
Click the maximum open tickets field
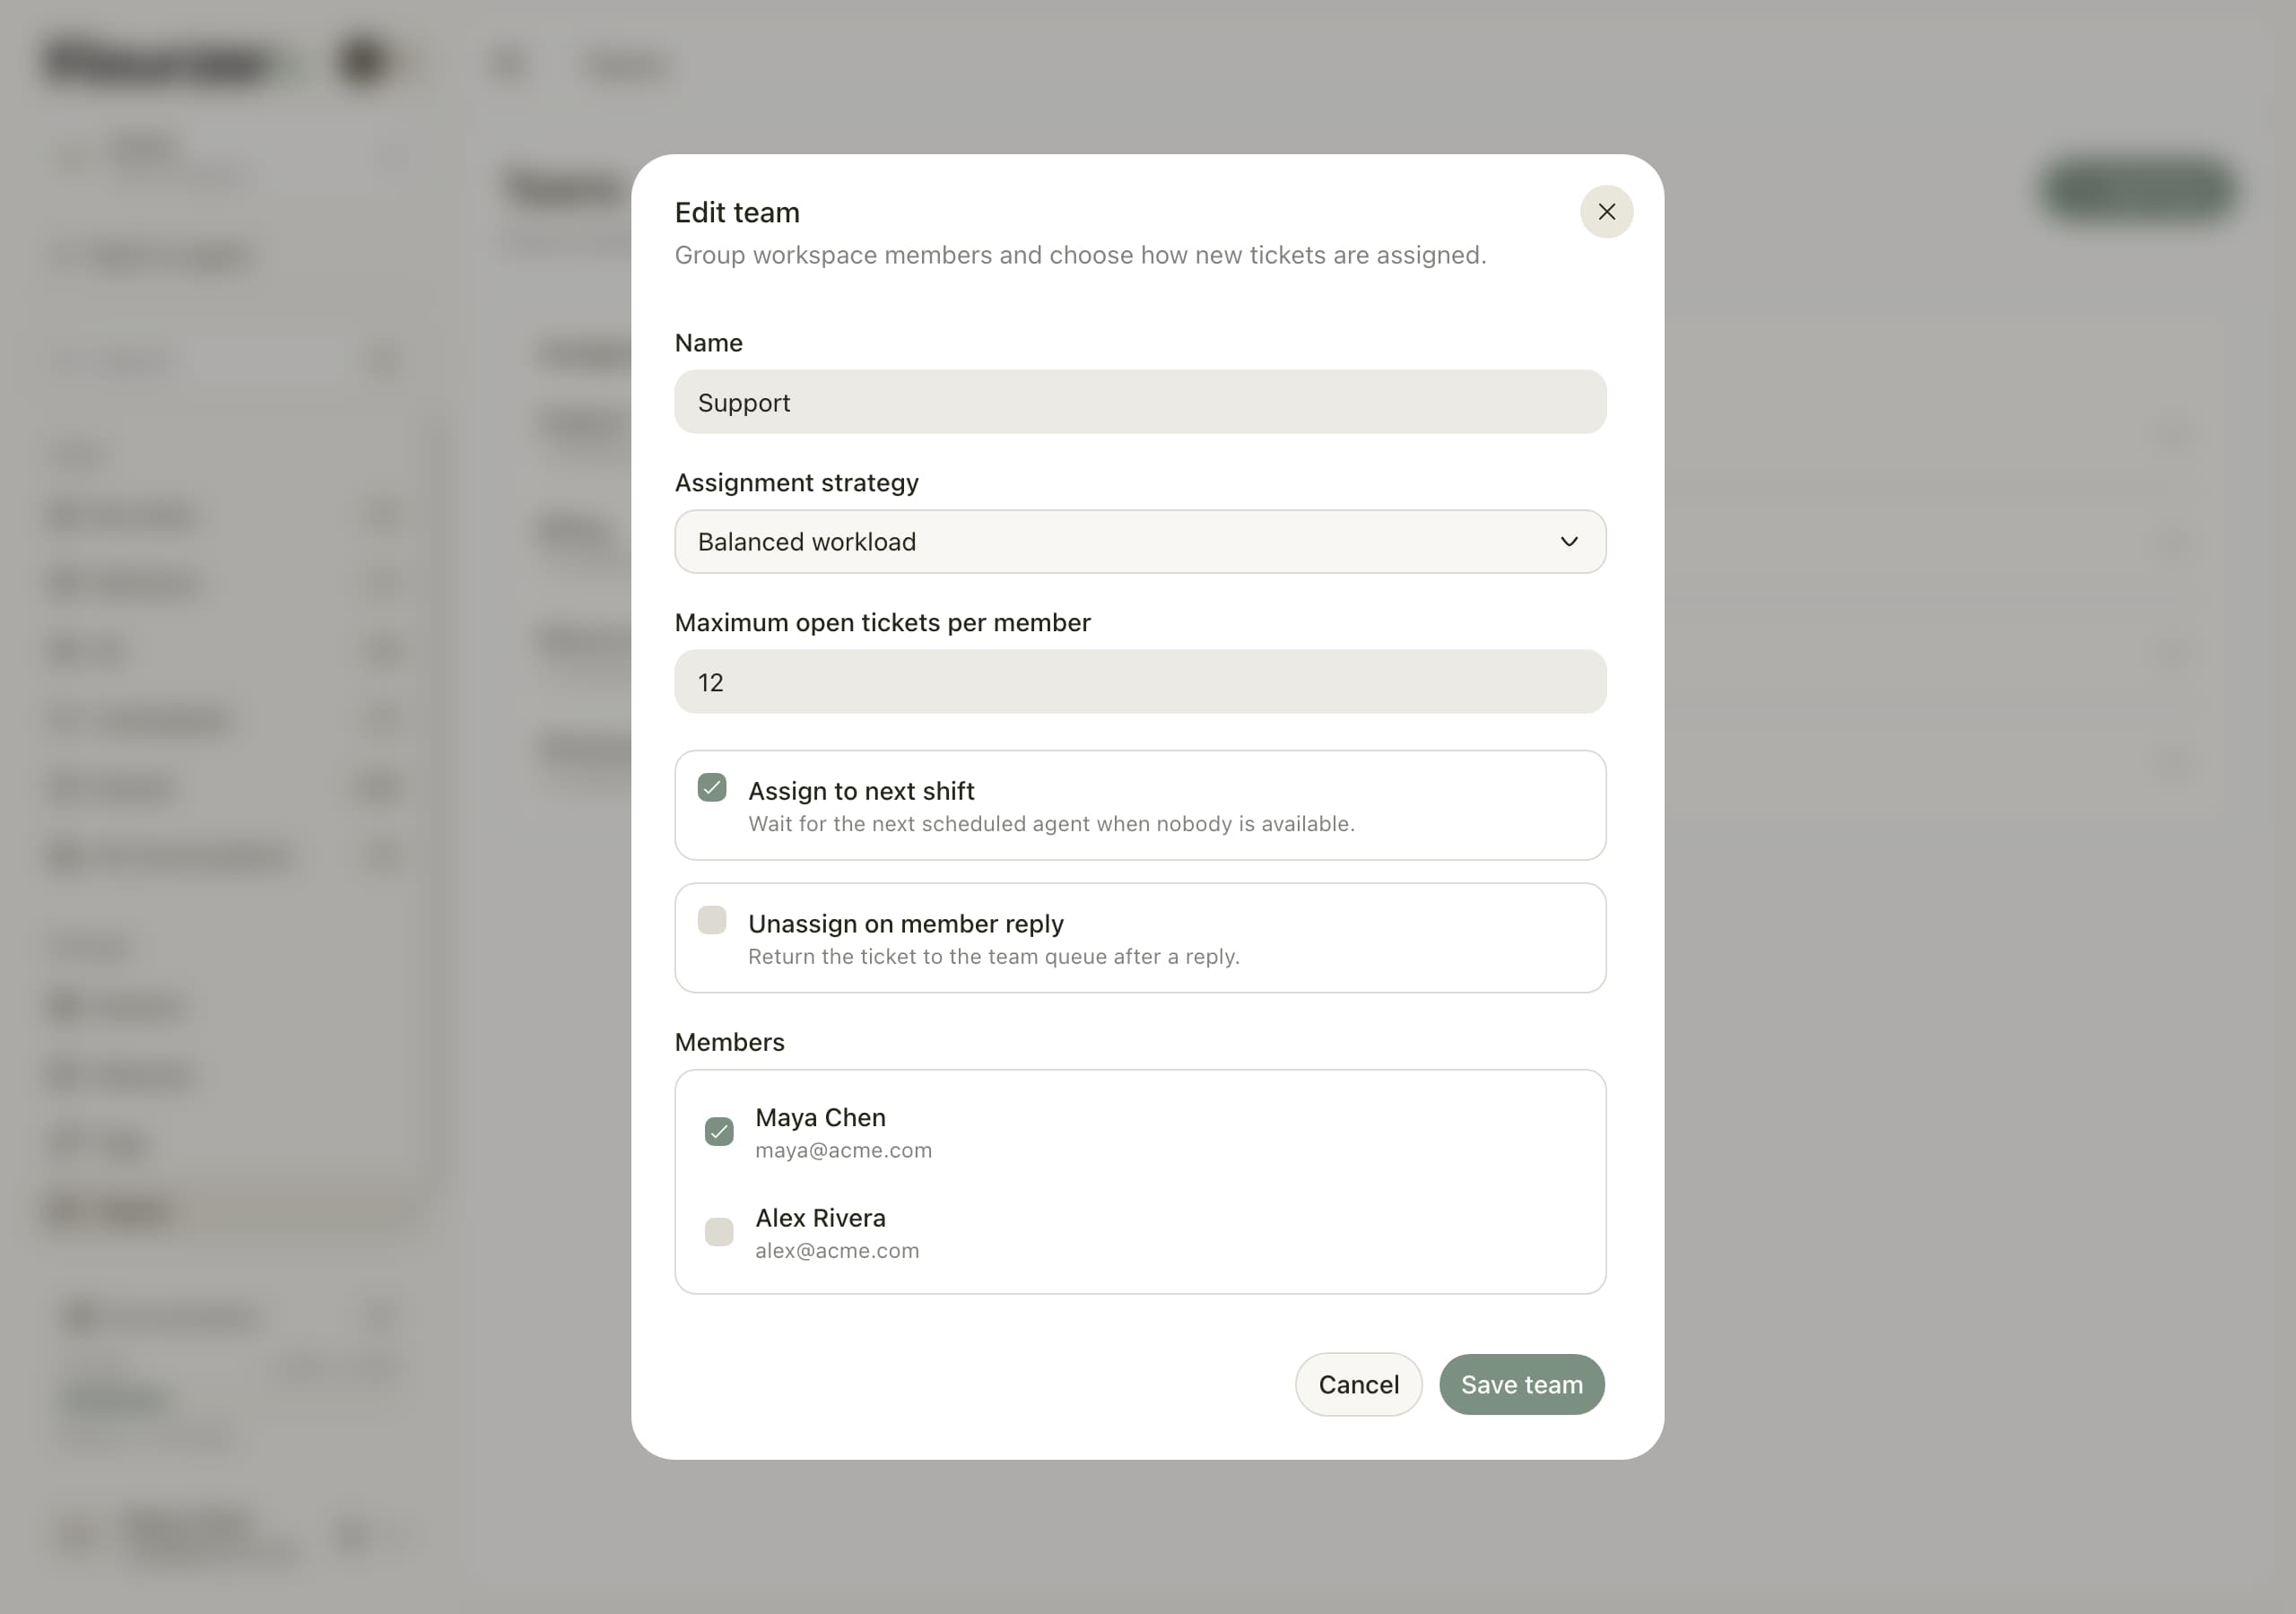1140,682
